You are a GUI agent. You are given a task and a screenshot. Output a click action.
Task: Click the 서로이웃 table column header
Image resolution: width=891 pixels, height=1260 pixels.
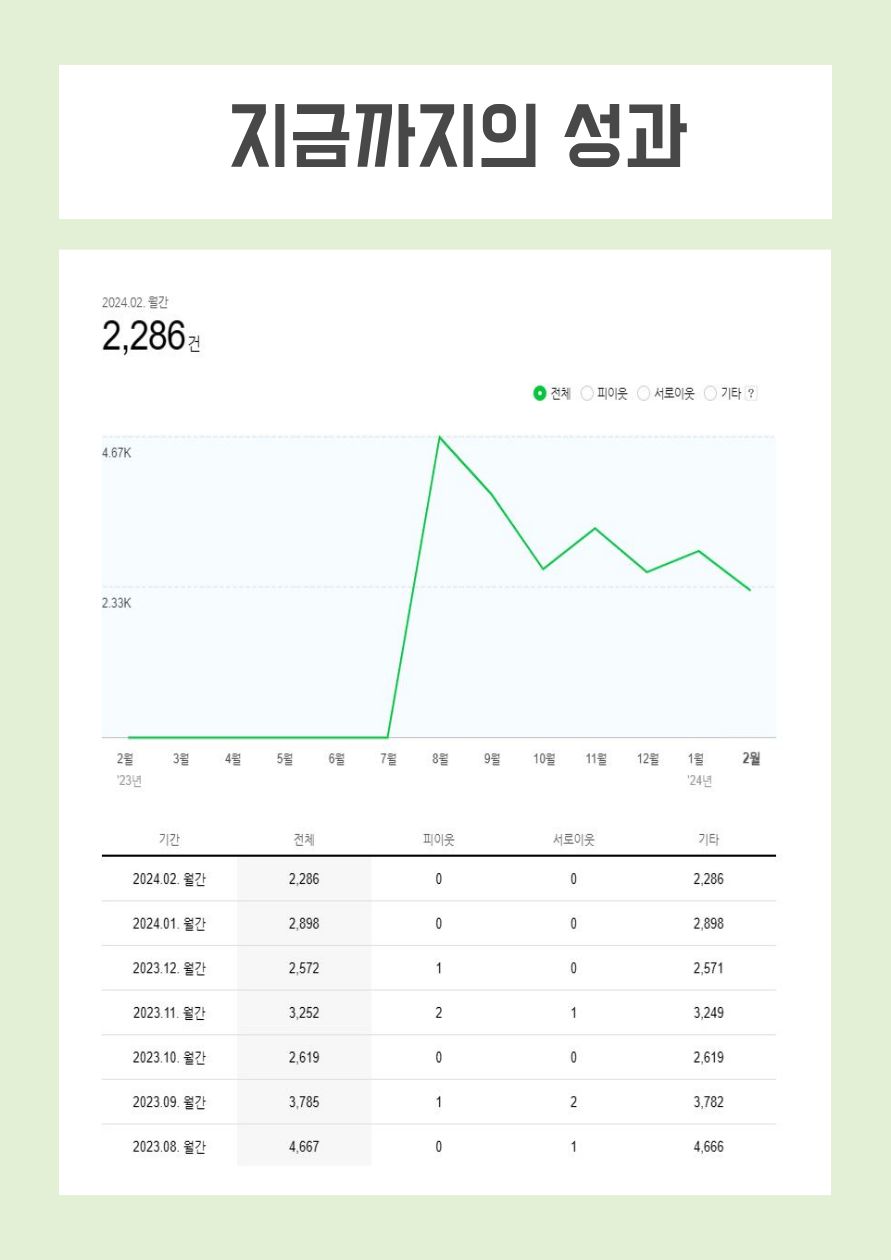coord(573,840)
